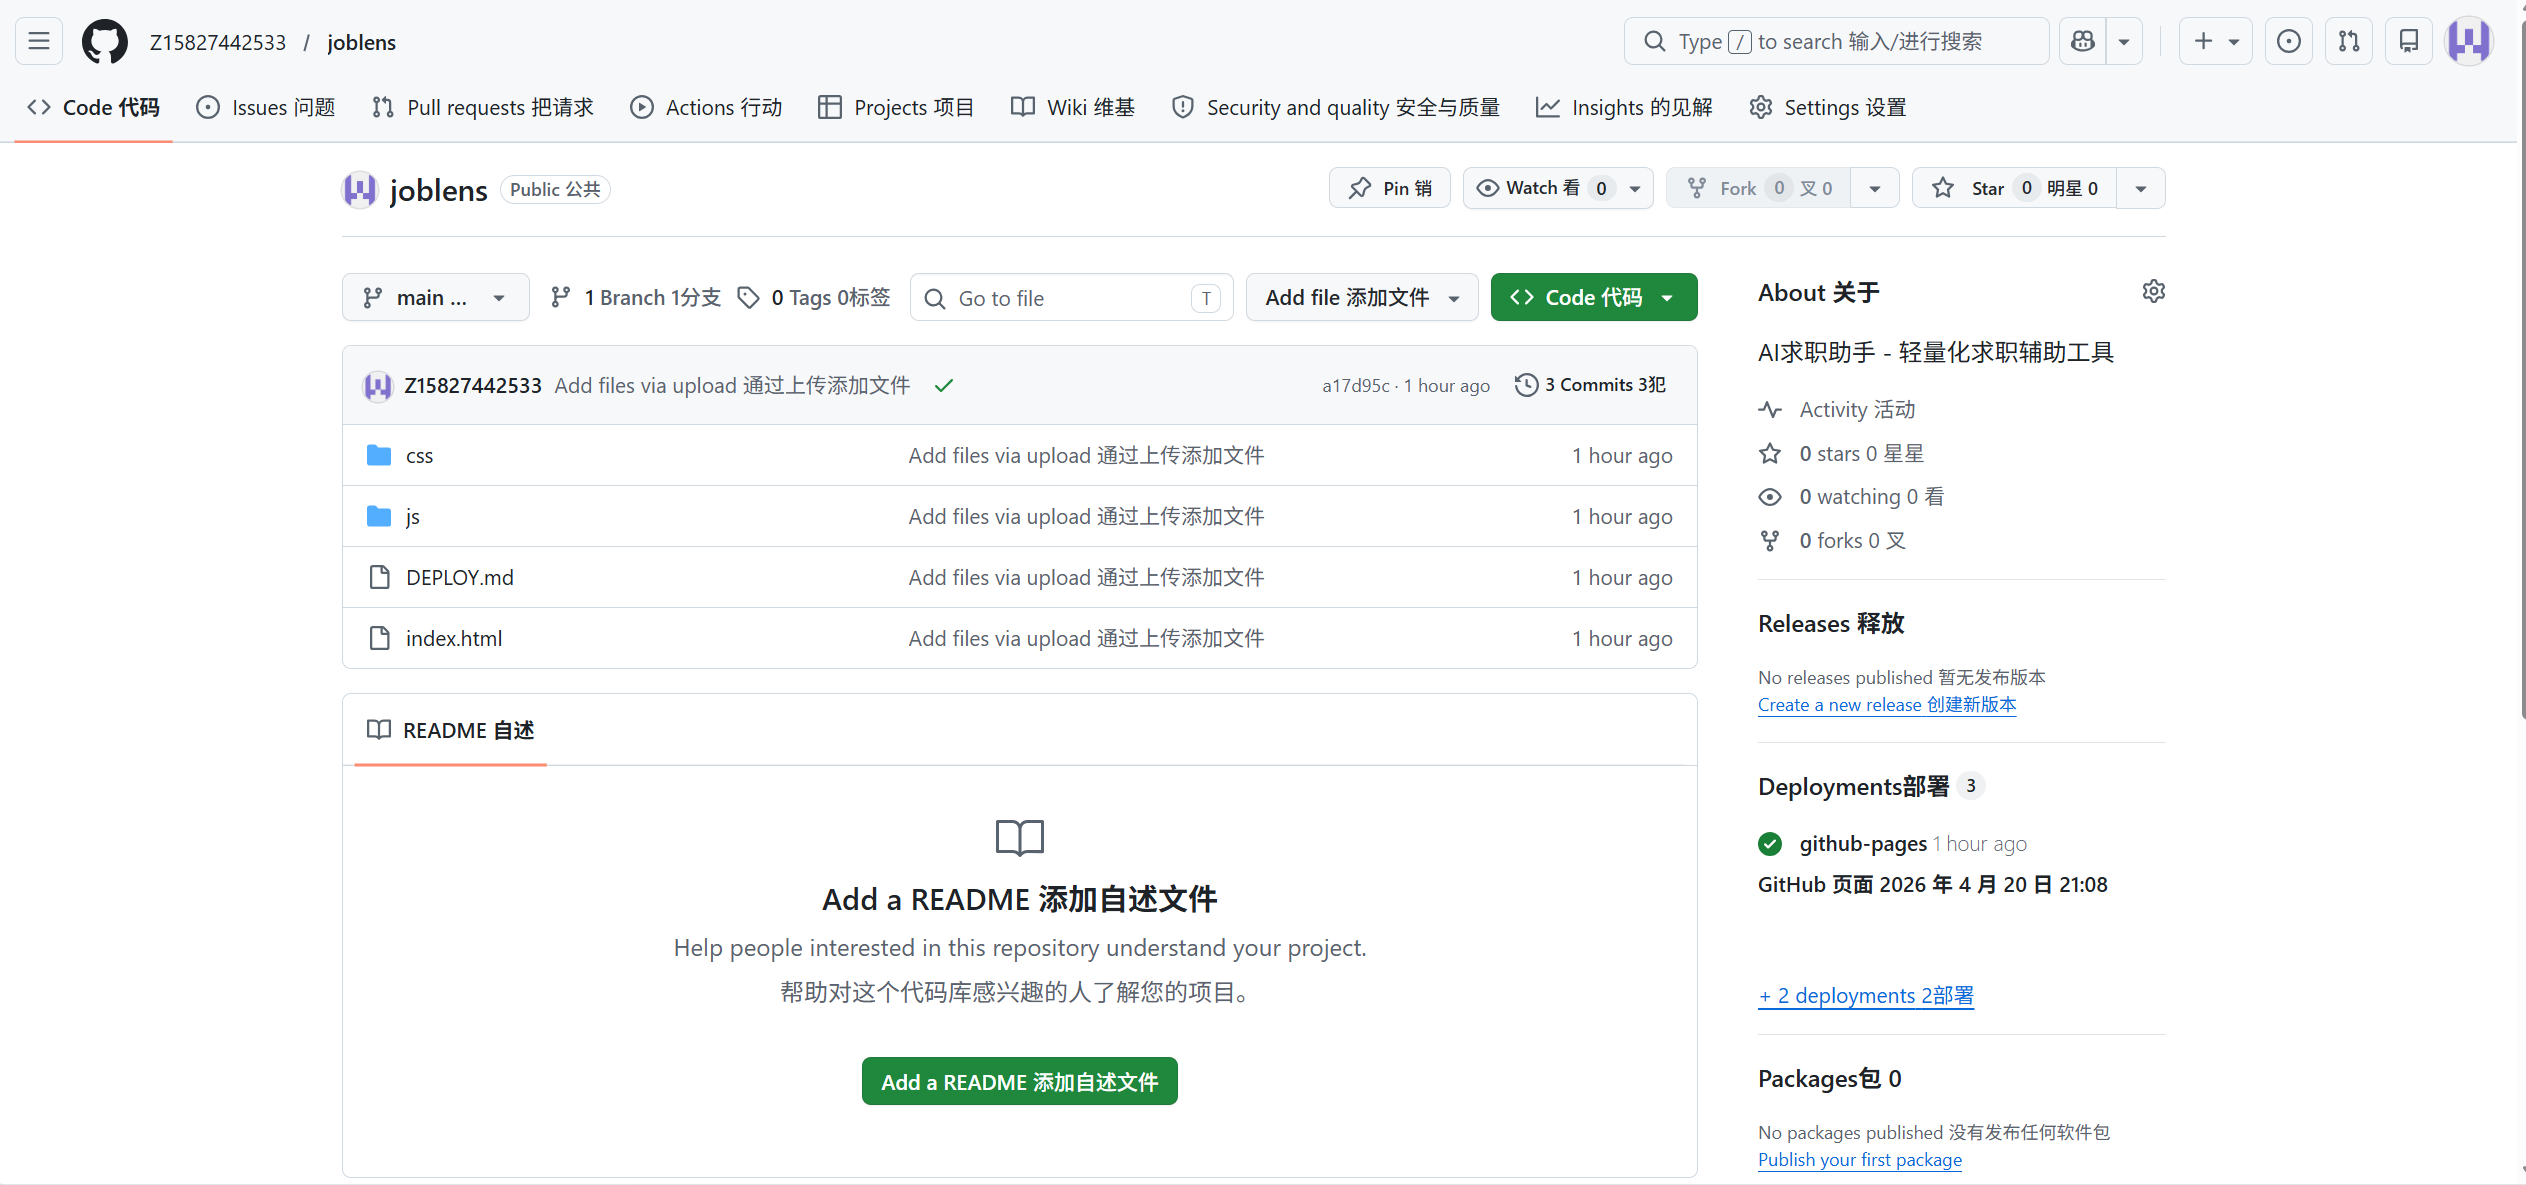This screenshot has width=2526, height=1185.
Task: Open Create a new release link
Action: click(1886, 705)
